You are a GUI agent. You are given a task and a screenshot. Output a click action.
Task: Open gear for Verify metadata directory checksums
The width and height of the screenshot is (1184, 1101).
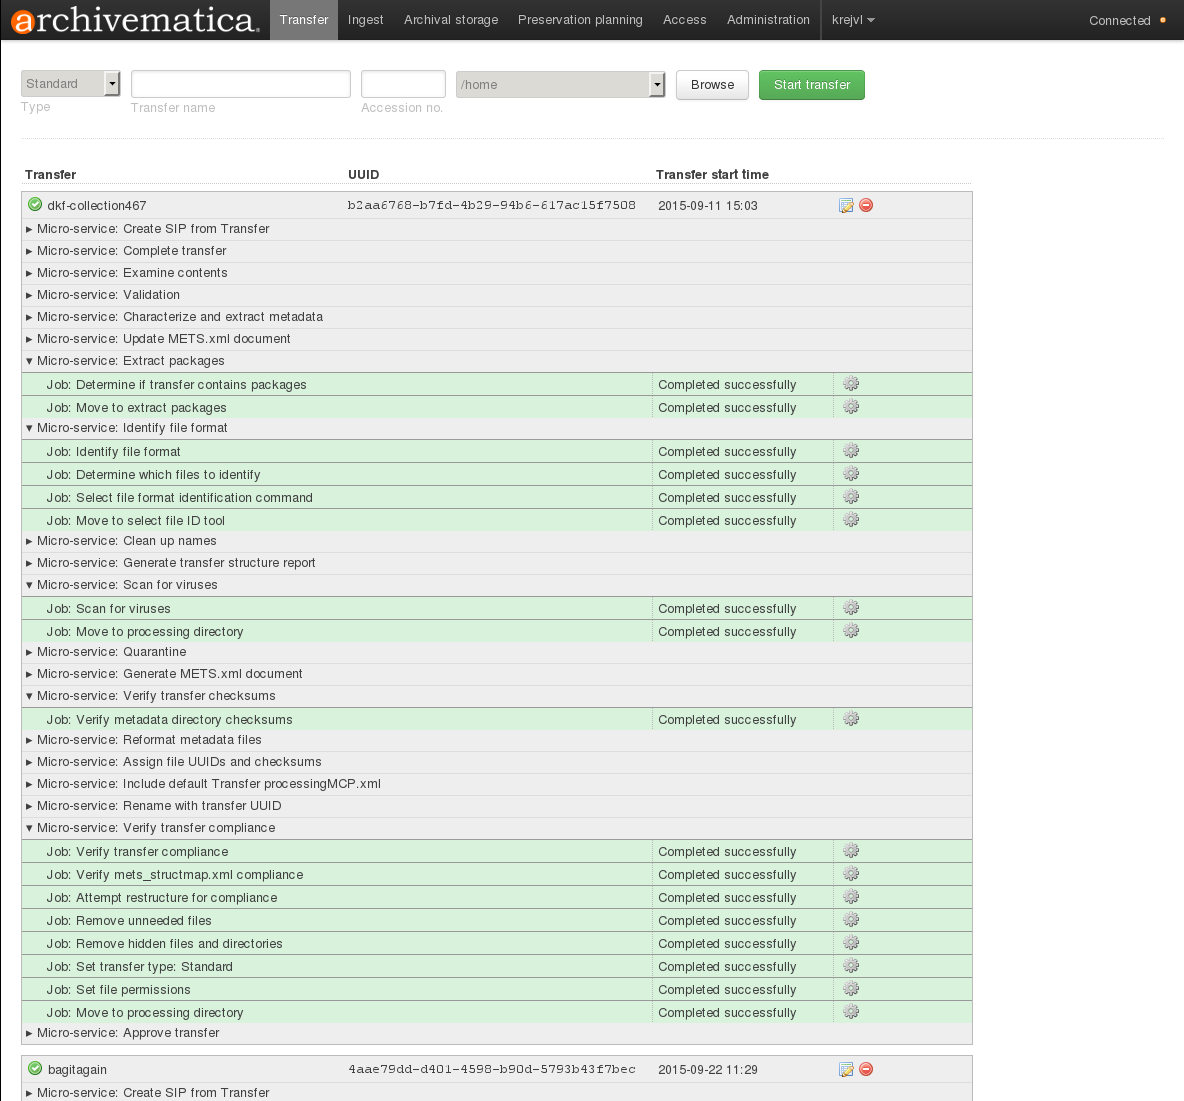click(850, 718)
